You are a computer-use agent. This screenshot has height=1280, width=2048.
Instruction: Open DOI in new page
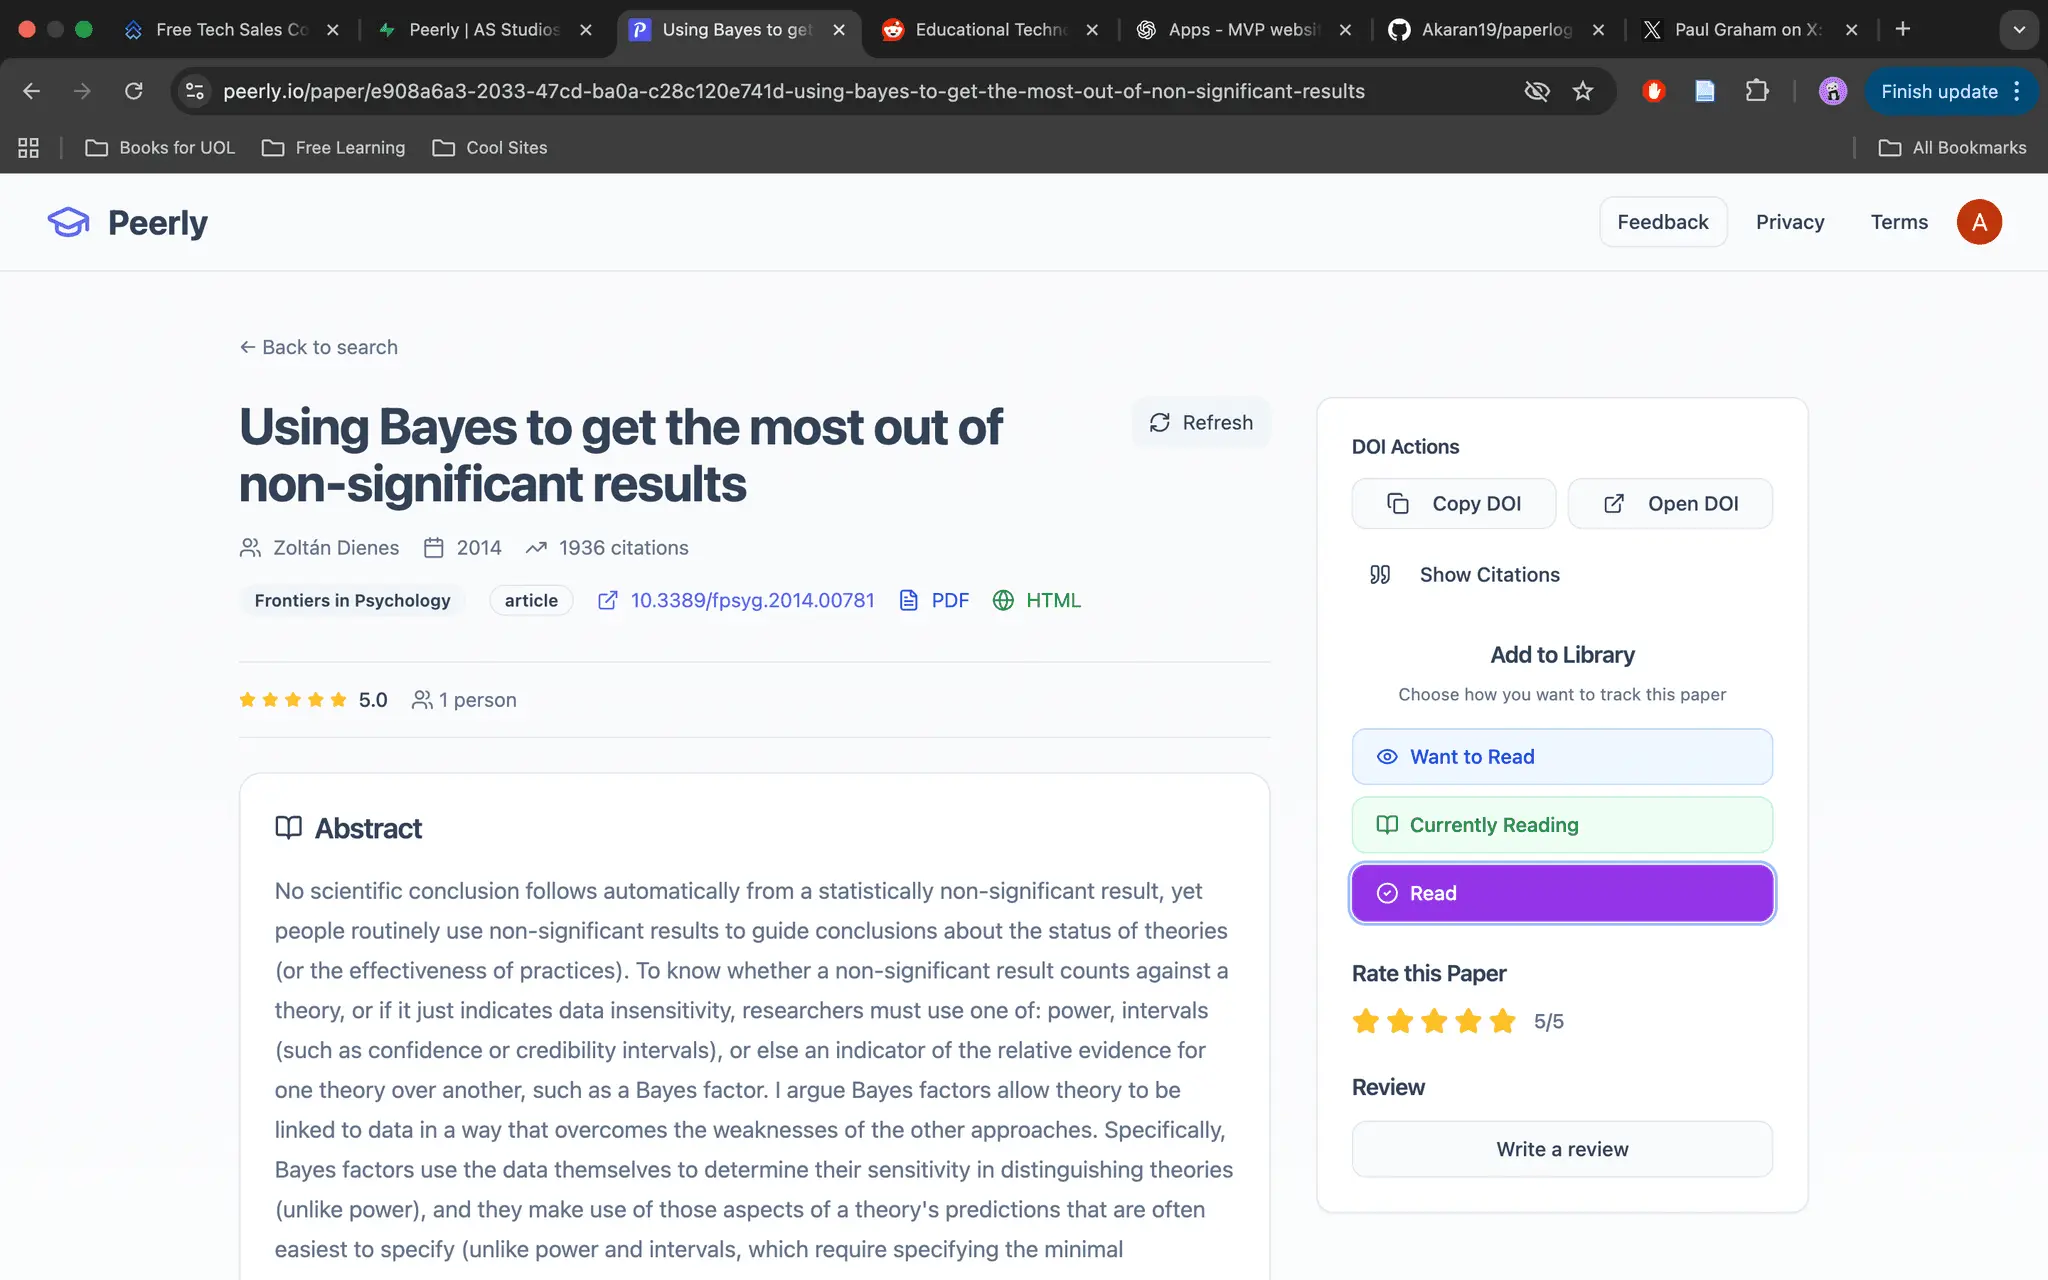tap(1670, 503)
